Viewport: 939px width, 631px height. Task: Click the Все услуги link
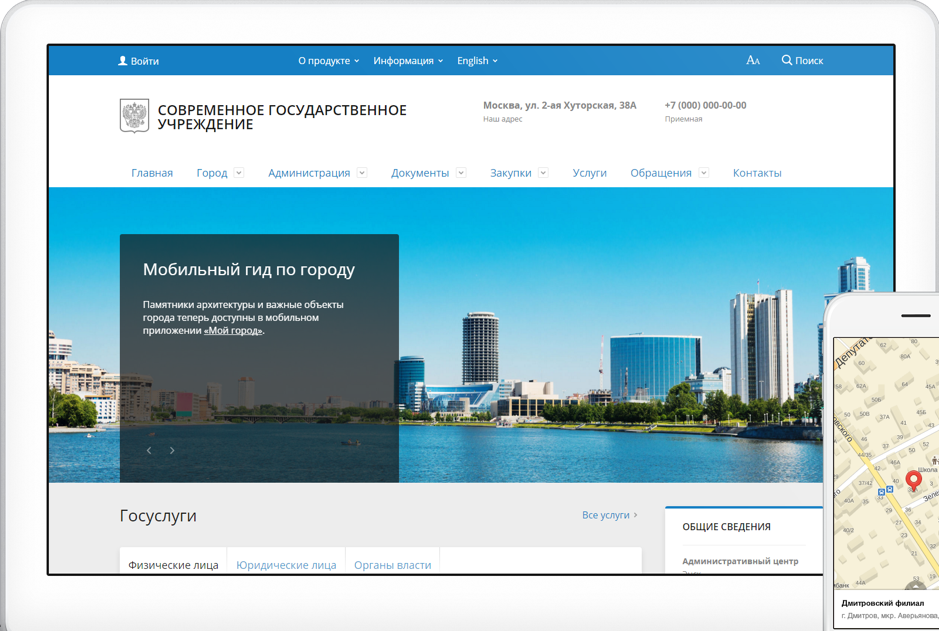tap(609, 515)
